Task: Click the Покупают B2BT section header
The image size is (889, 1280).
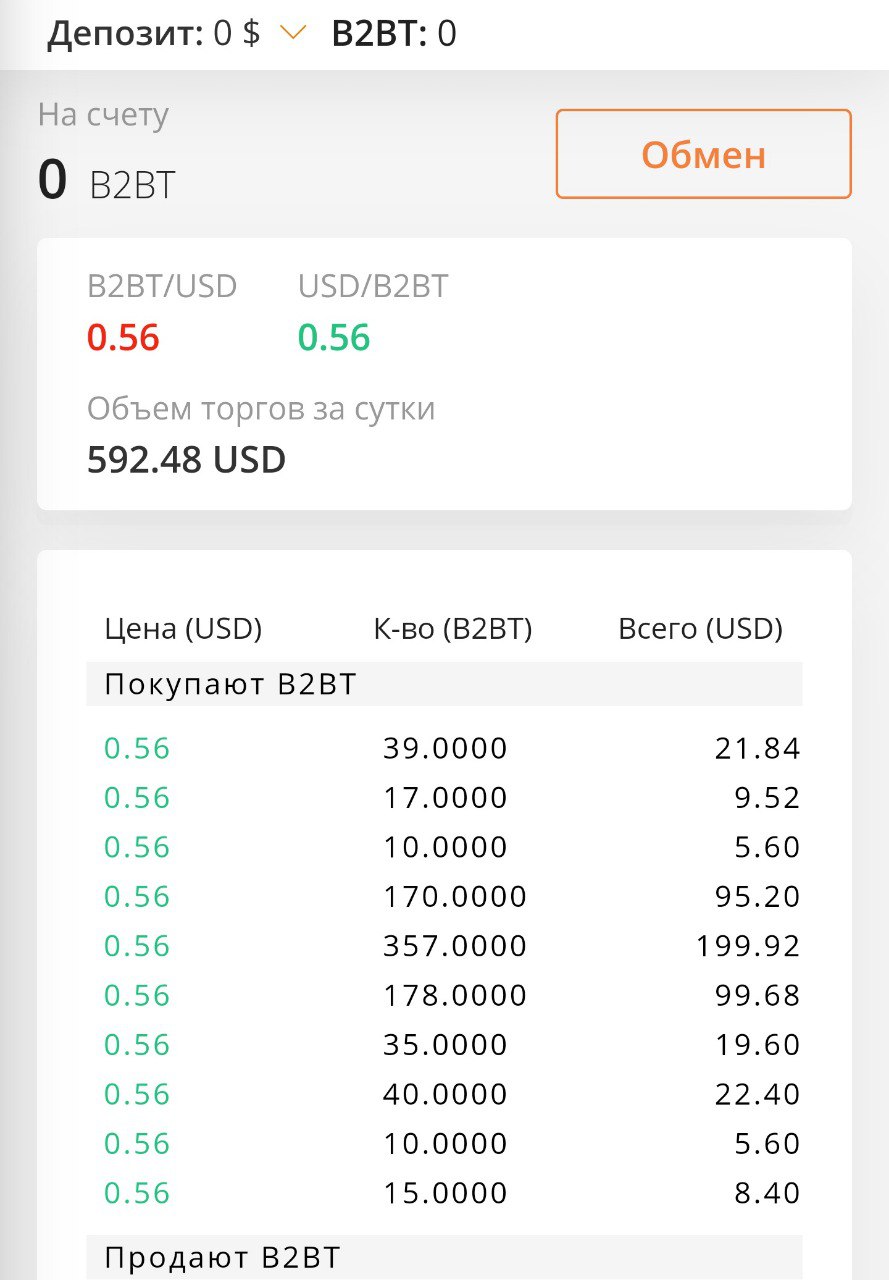Action: (x=444, y=685)
